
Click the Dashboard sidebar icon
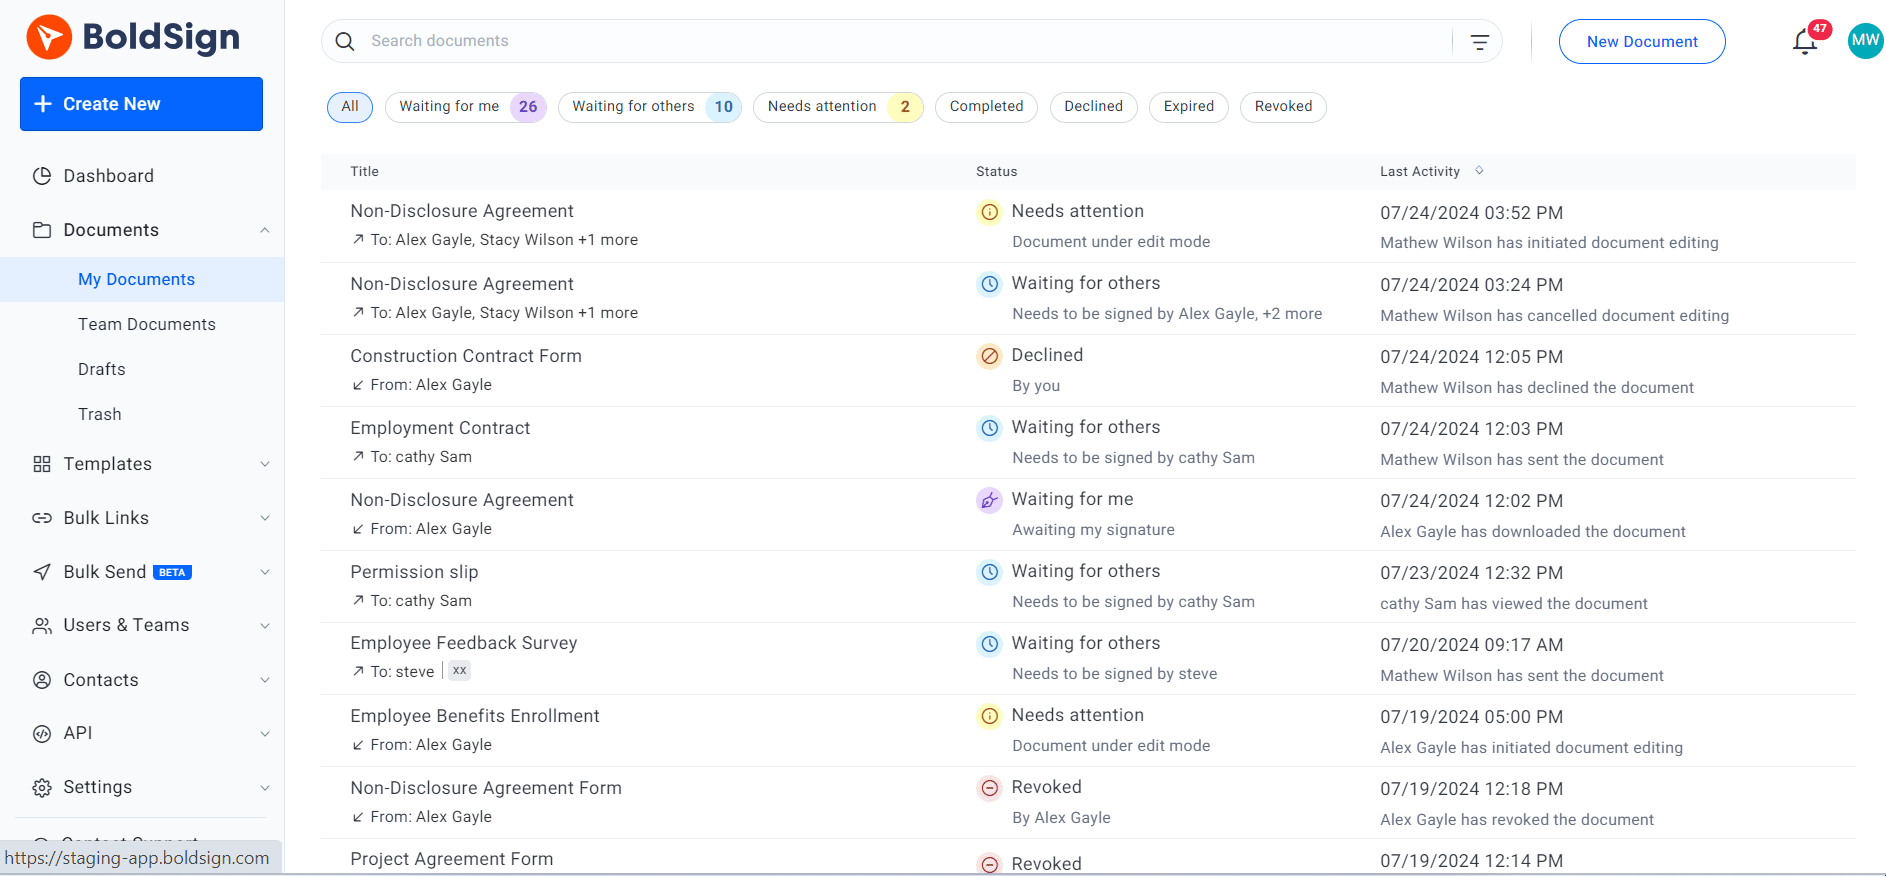pos(42,176)
